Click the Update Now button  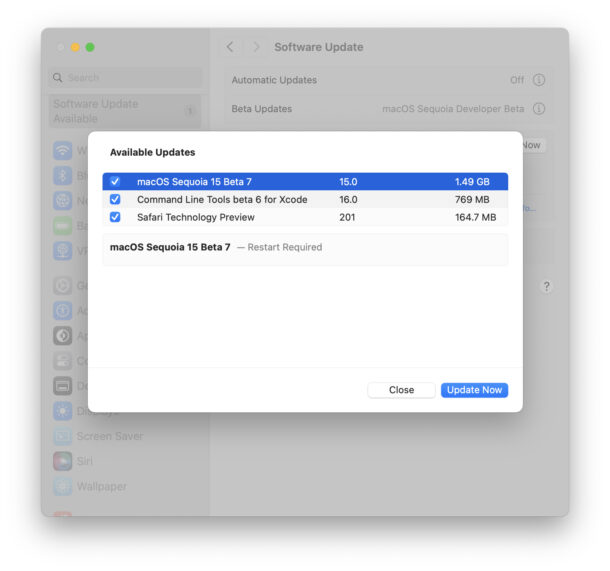coord(474,390)
